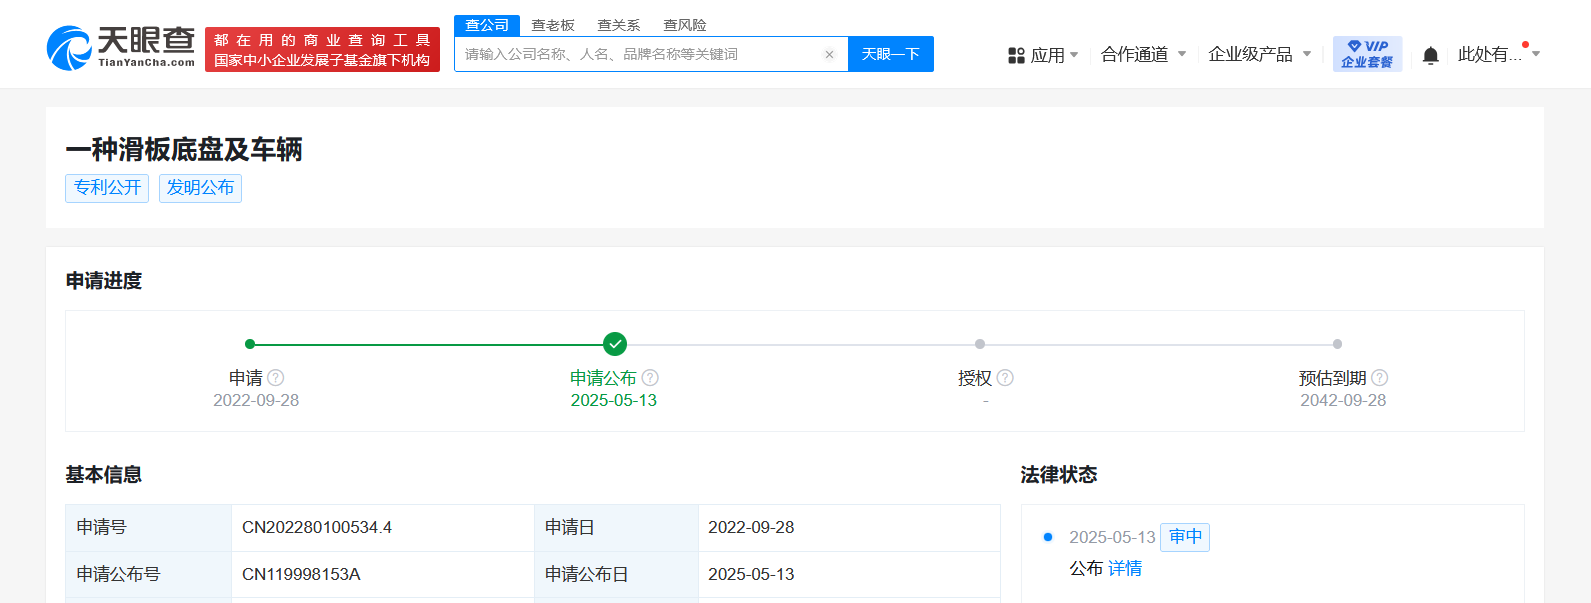1591x603 pixels.
Task: Click the 法律状态 section heading
Action: (x=1059, y=475)
